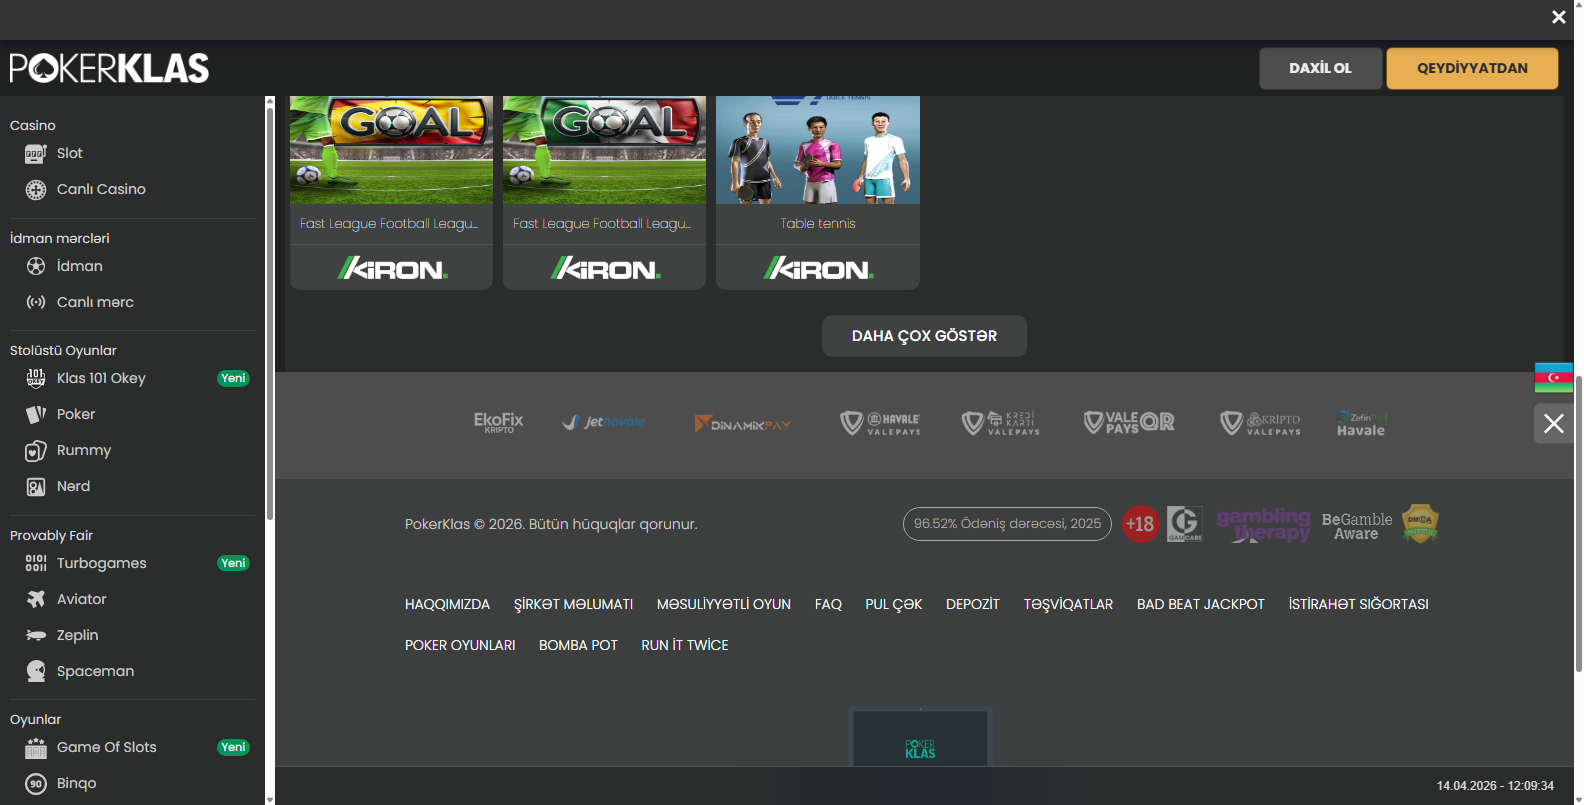1584x805 pixels.
Task: Open the Canlı merc live signal icon
Action: (x=36, y=302)
